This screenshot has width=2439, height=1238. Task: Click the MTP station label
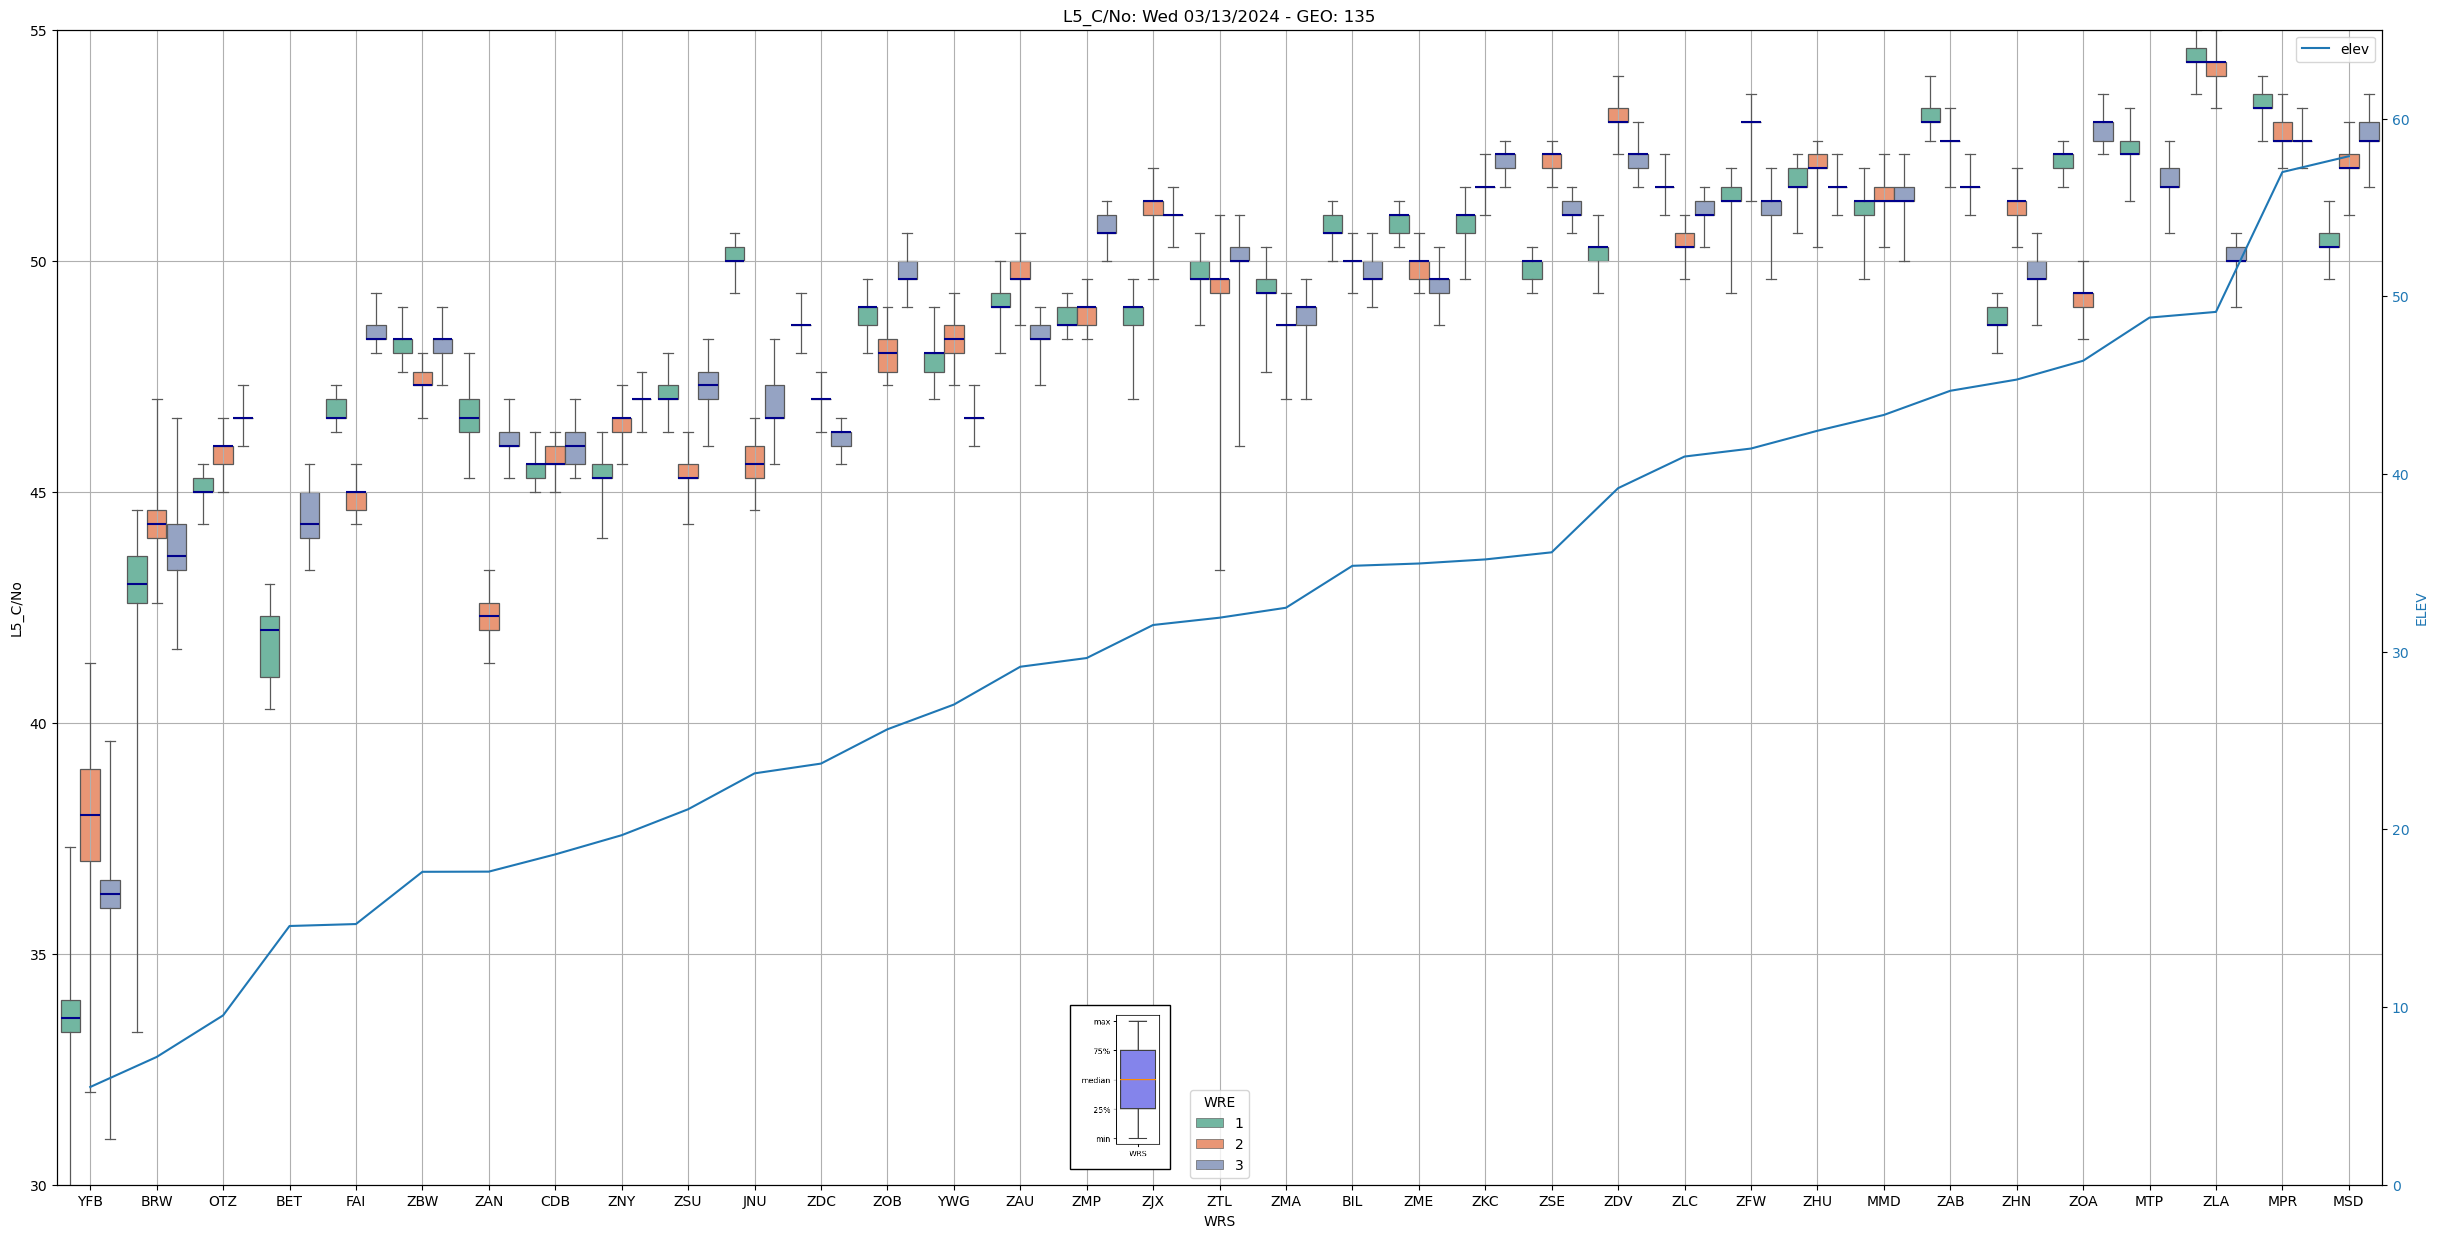(x=2149, y=1201)
